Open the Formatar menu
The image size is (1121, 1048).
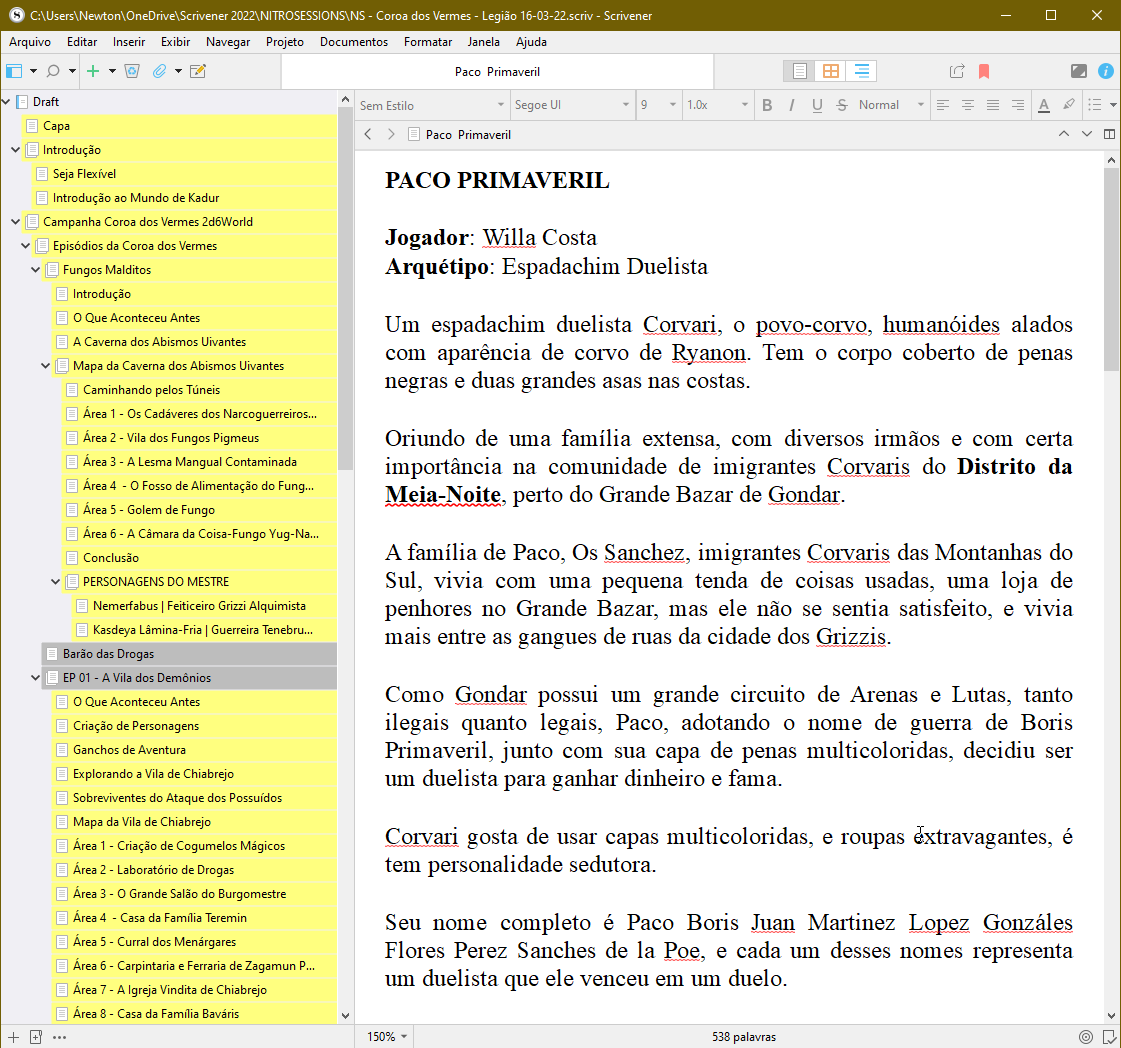coord(428,41)
